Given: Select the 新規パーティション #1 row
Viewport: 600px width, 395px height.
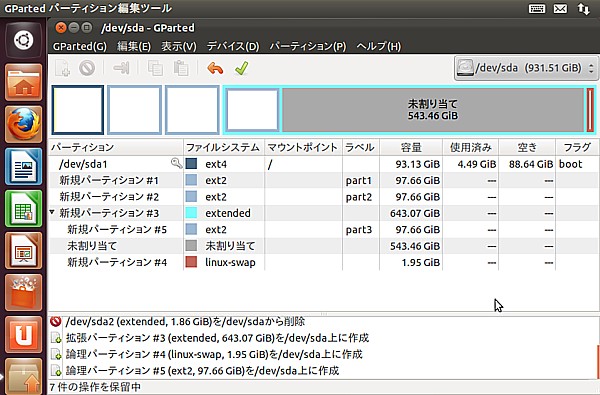Looking at the screenshot, I should 323,180.
